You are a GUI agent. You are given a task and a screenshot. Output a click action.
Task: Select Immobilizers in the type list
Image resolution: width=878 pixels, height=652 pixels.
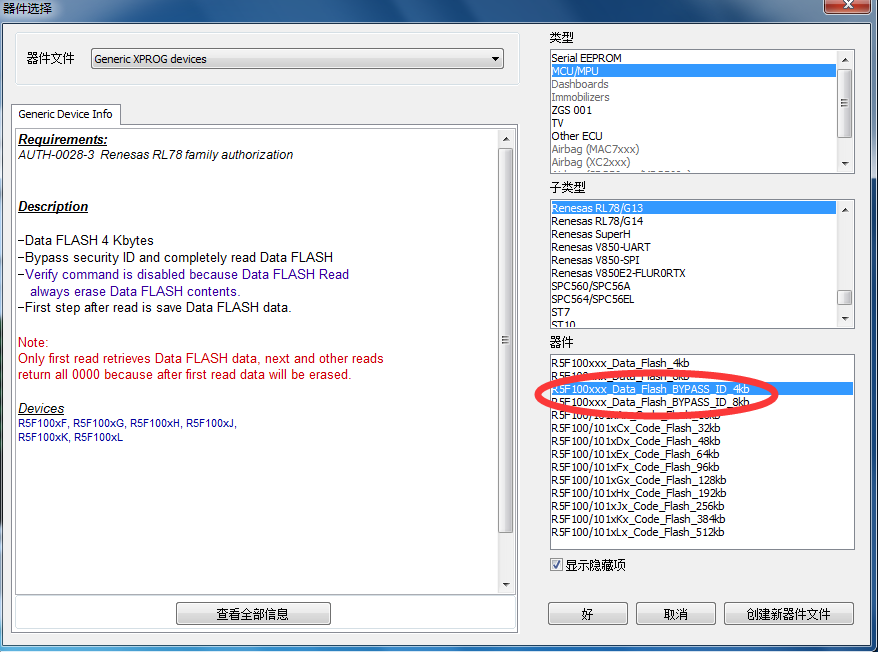point(580,97)
